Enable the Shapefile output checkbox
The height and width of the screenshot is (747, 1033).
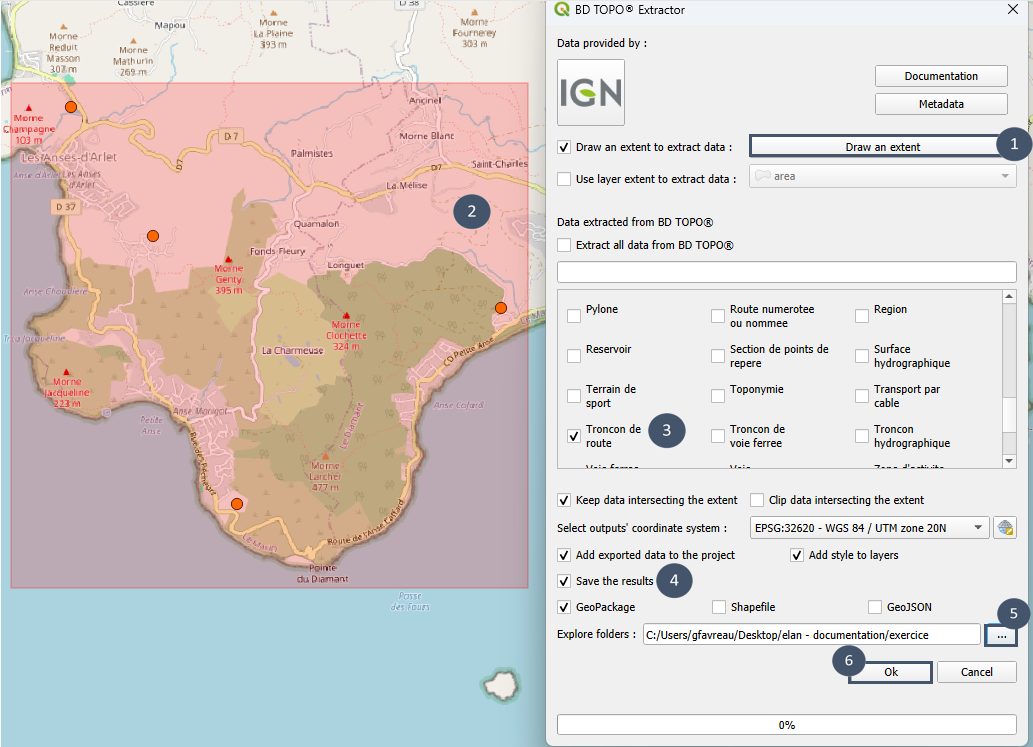coord(719,607)
